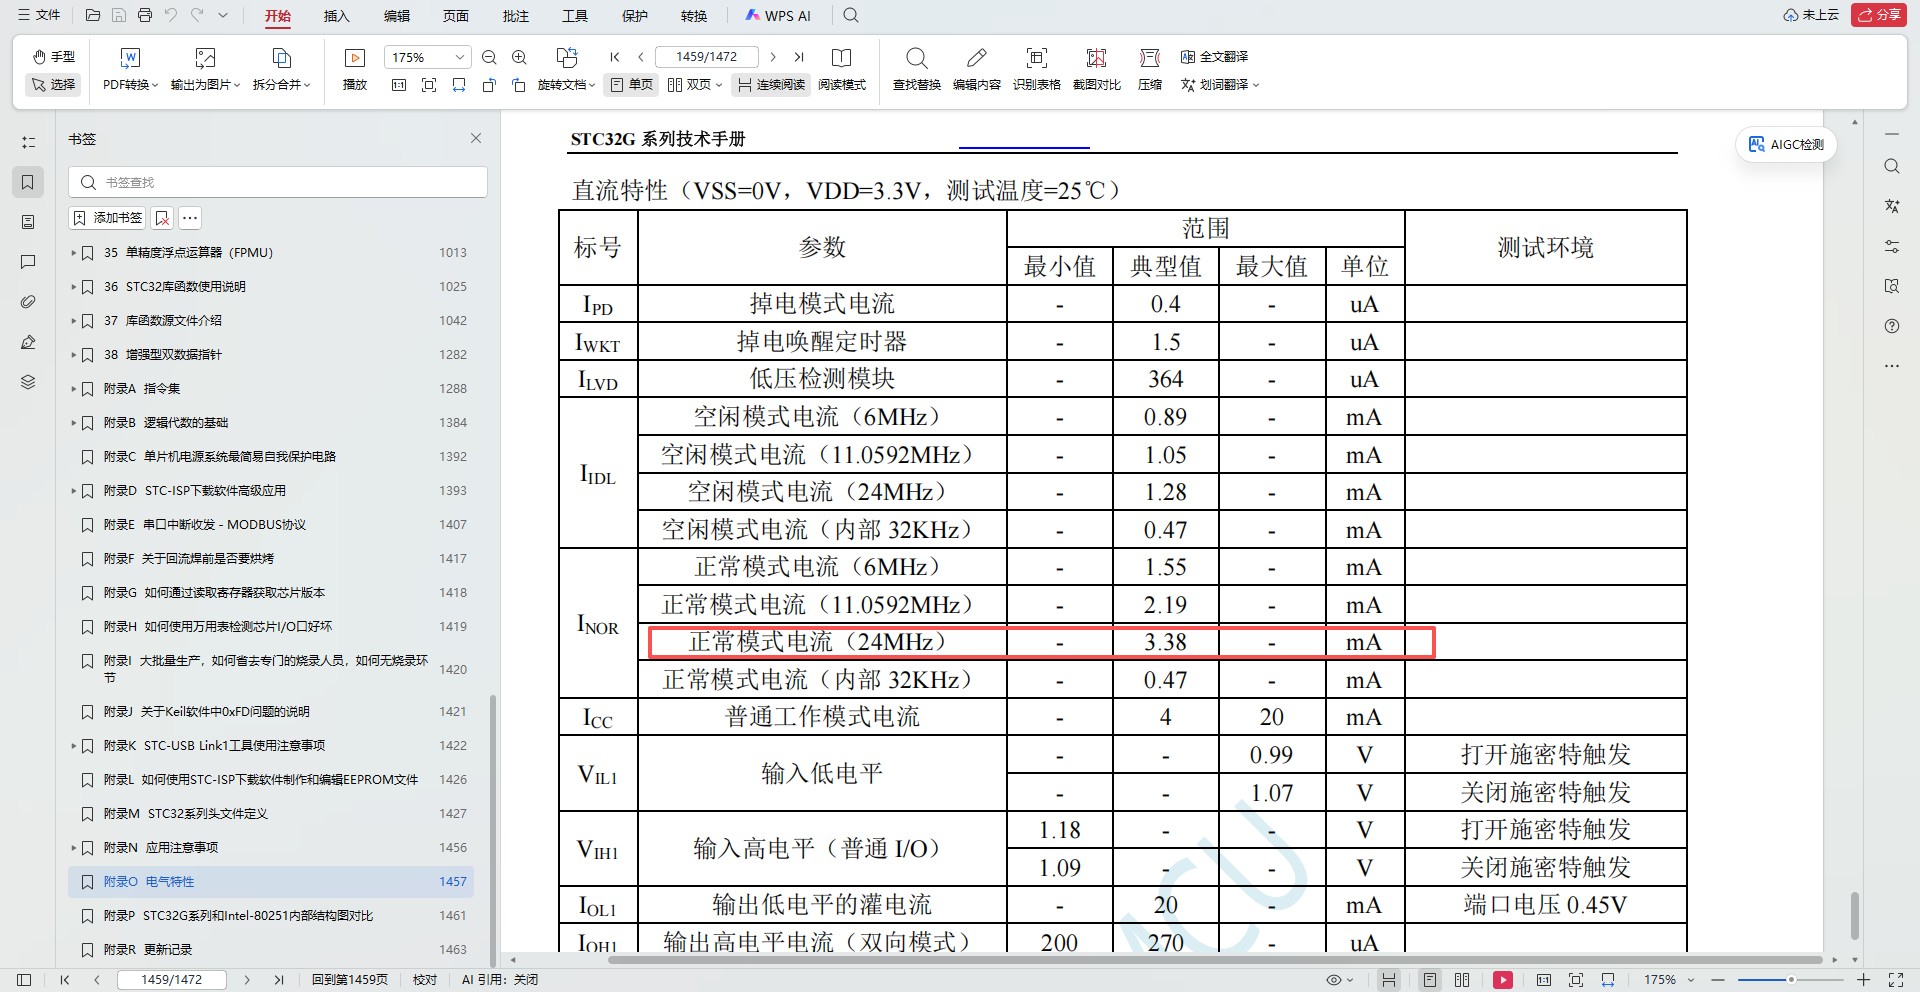Open the 文件 menu

coord(39,15)
